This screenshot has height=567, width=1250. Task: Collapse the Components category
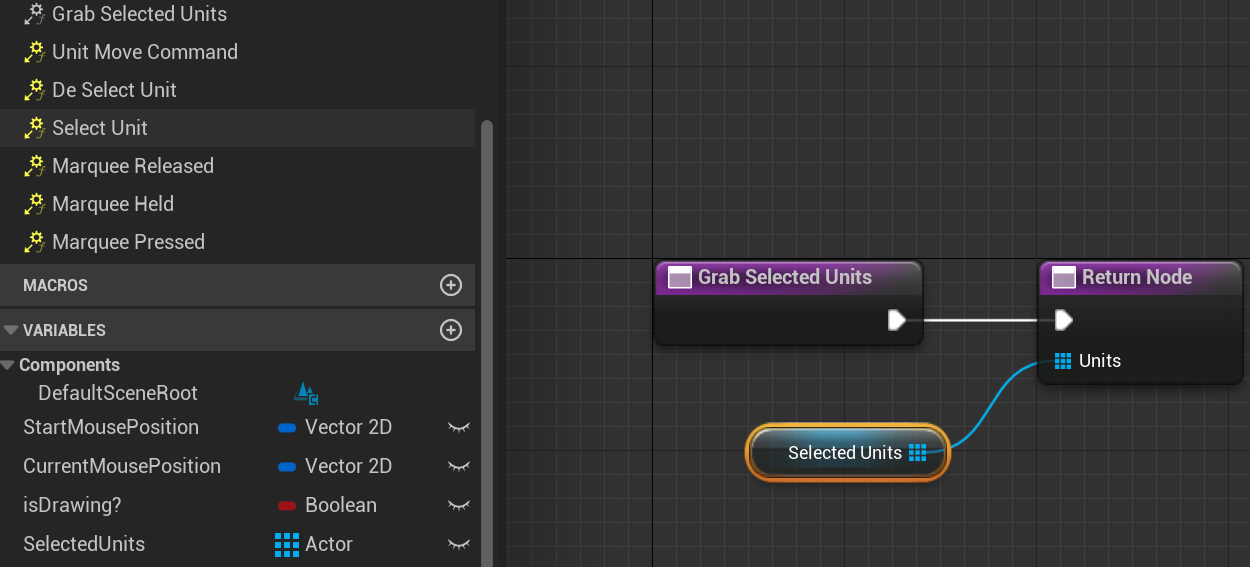(x=8, y=366)
